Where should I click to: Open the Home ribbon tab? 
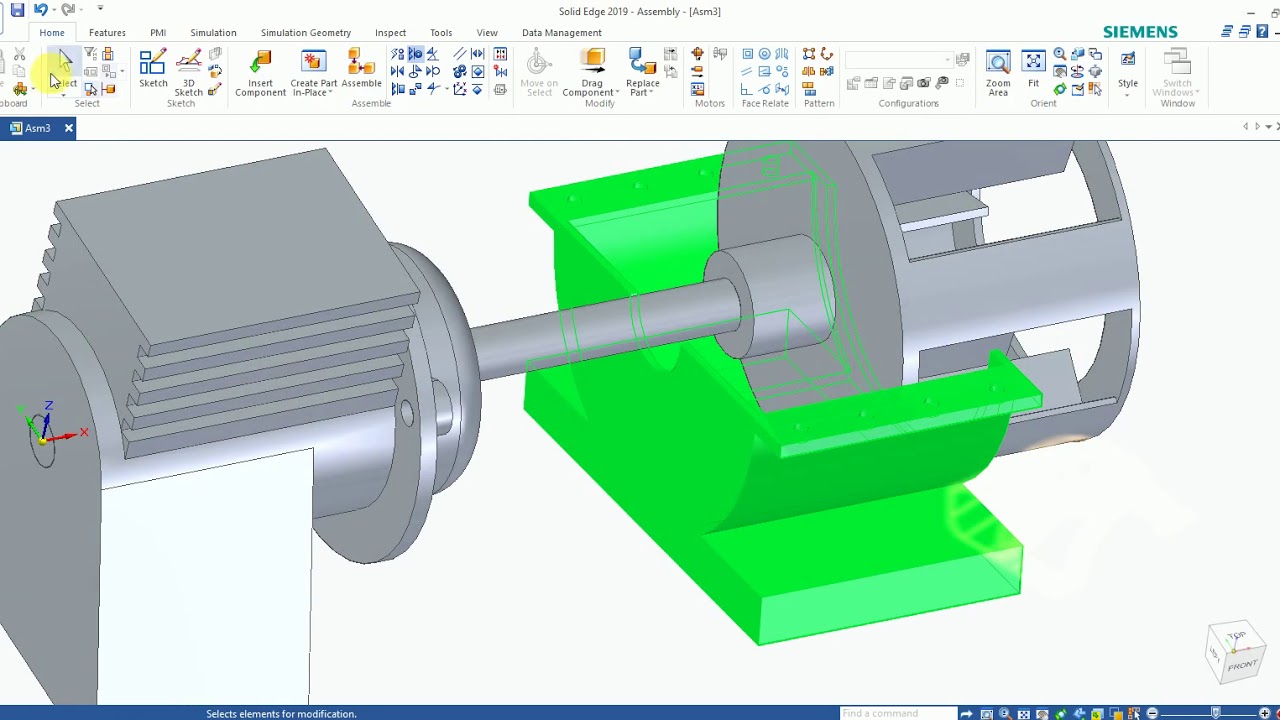(x=52, y=33)
